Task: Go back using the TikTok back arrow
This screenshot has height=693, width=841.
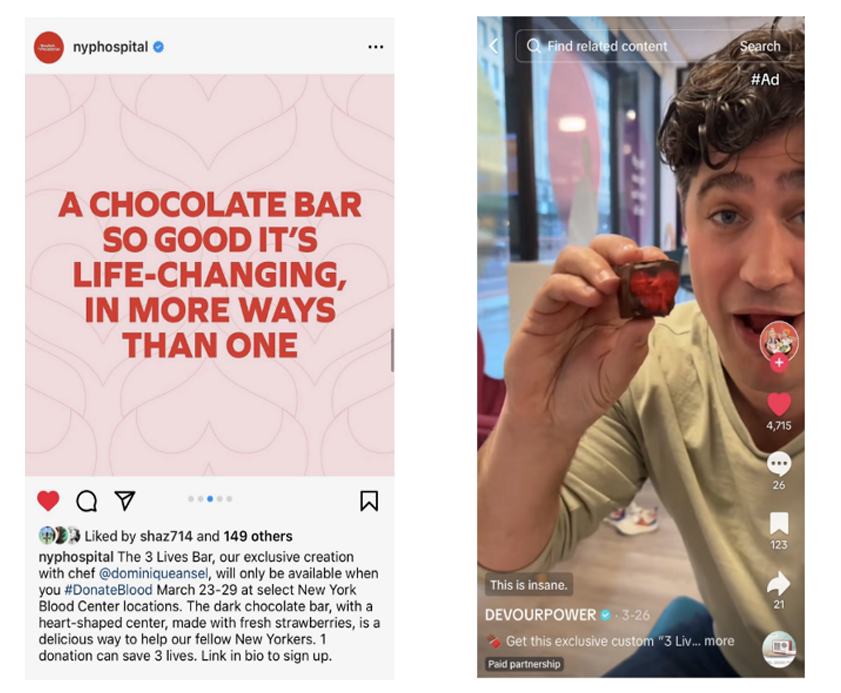Action: pos(494,46)
